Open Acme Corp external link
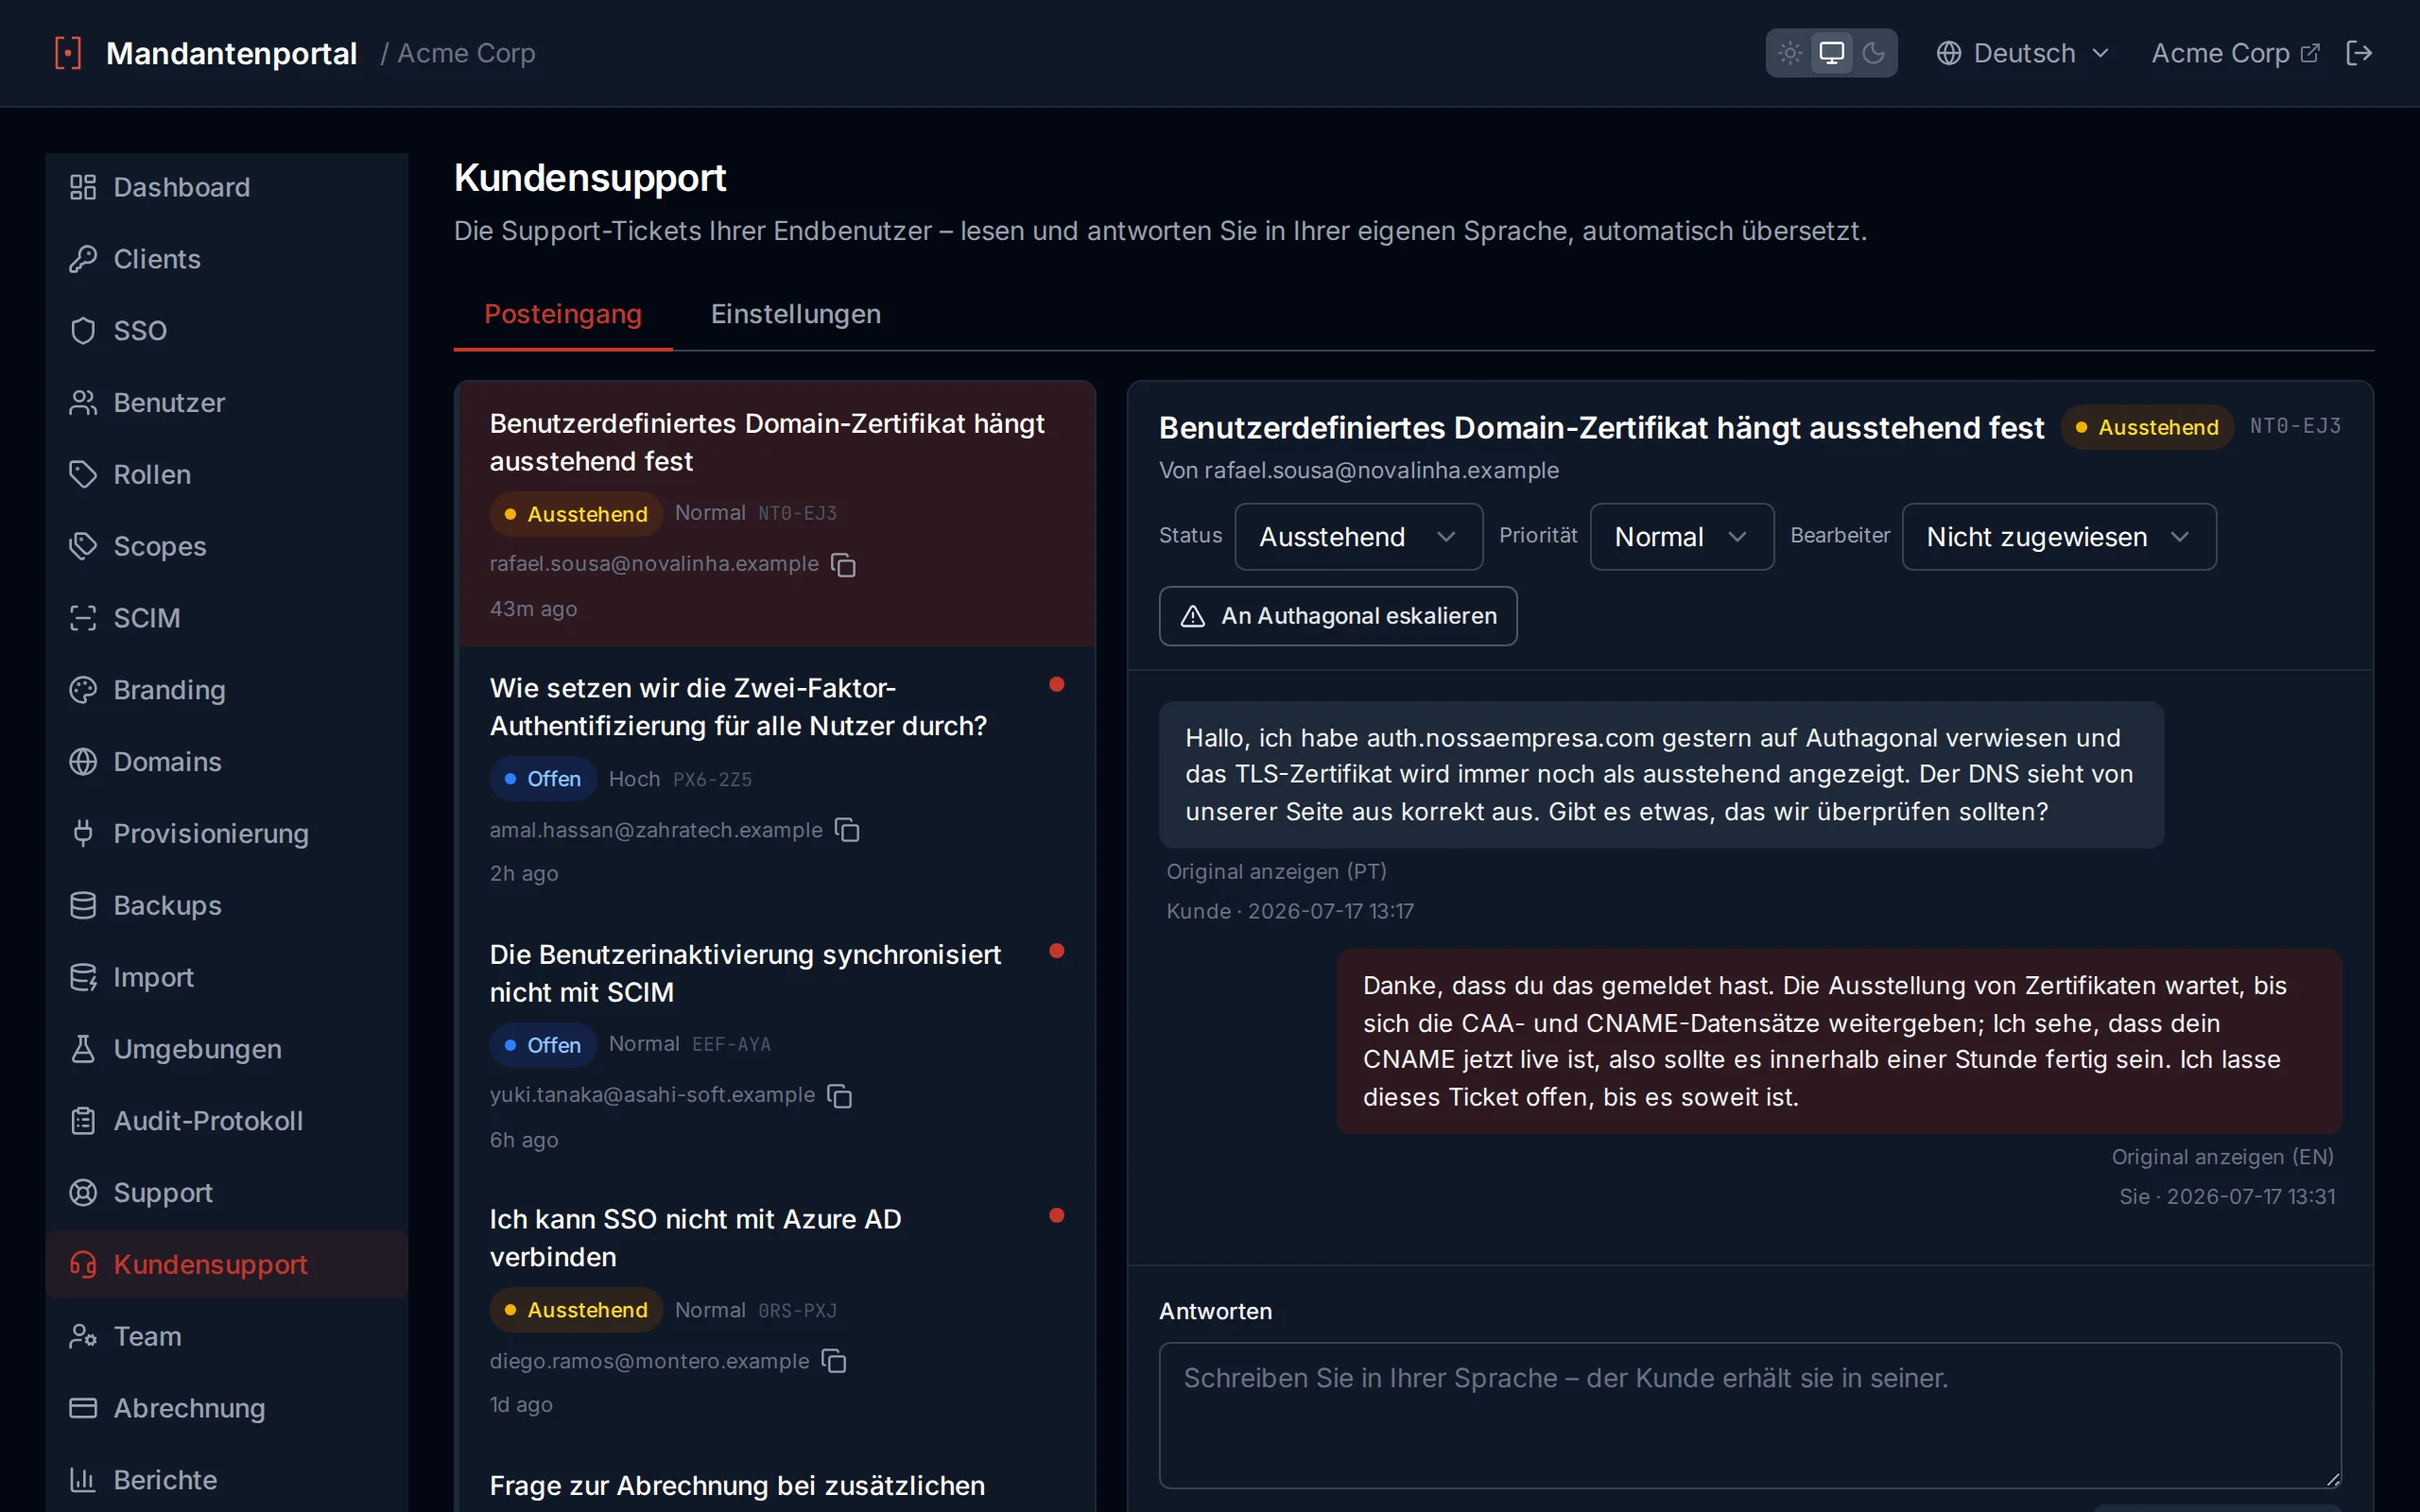Screen dimensions: 2420x1512 pyautogui.click(x=2235, y=53)
